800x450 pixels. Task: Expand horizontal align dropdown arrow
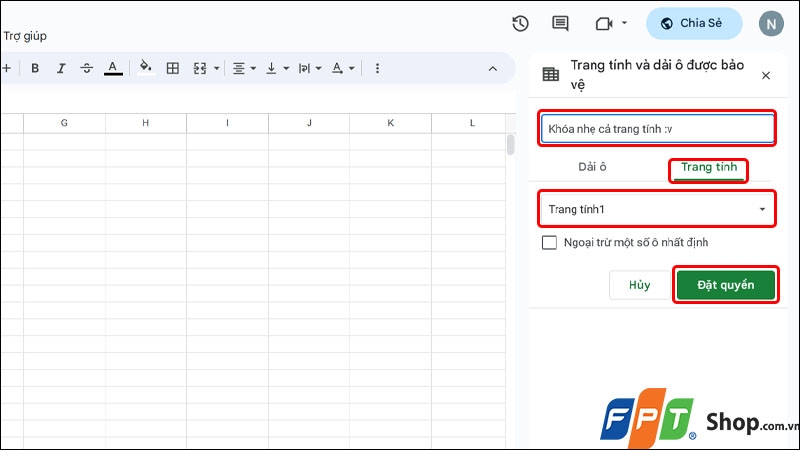coord(253,68)
